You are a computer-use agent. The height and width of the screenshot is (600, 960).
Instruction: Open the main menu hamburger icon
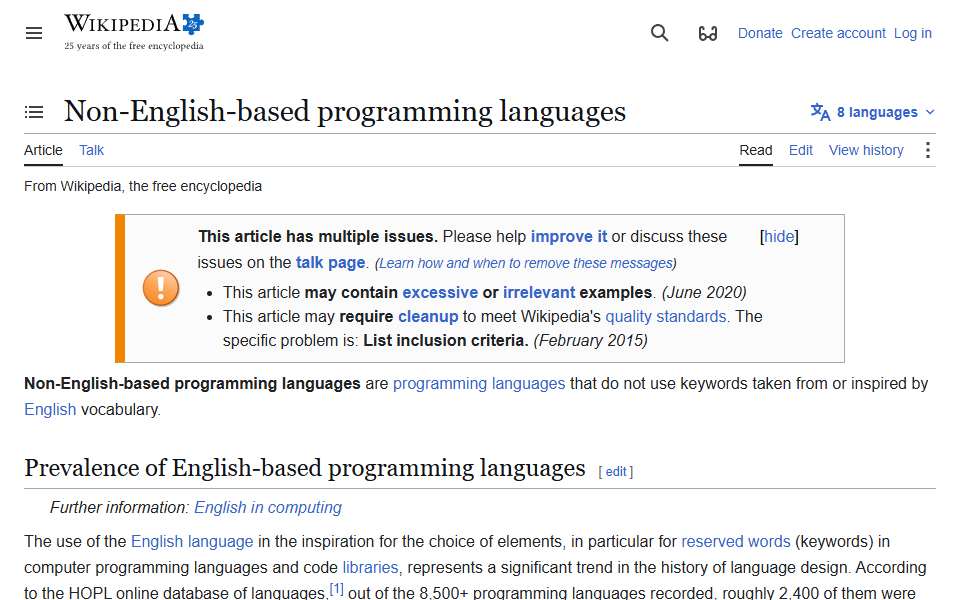[x=34, y=33]
